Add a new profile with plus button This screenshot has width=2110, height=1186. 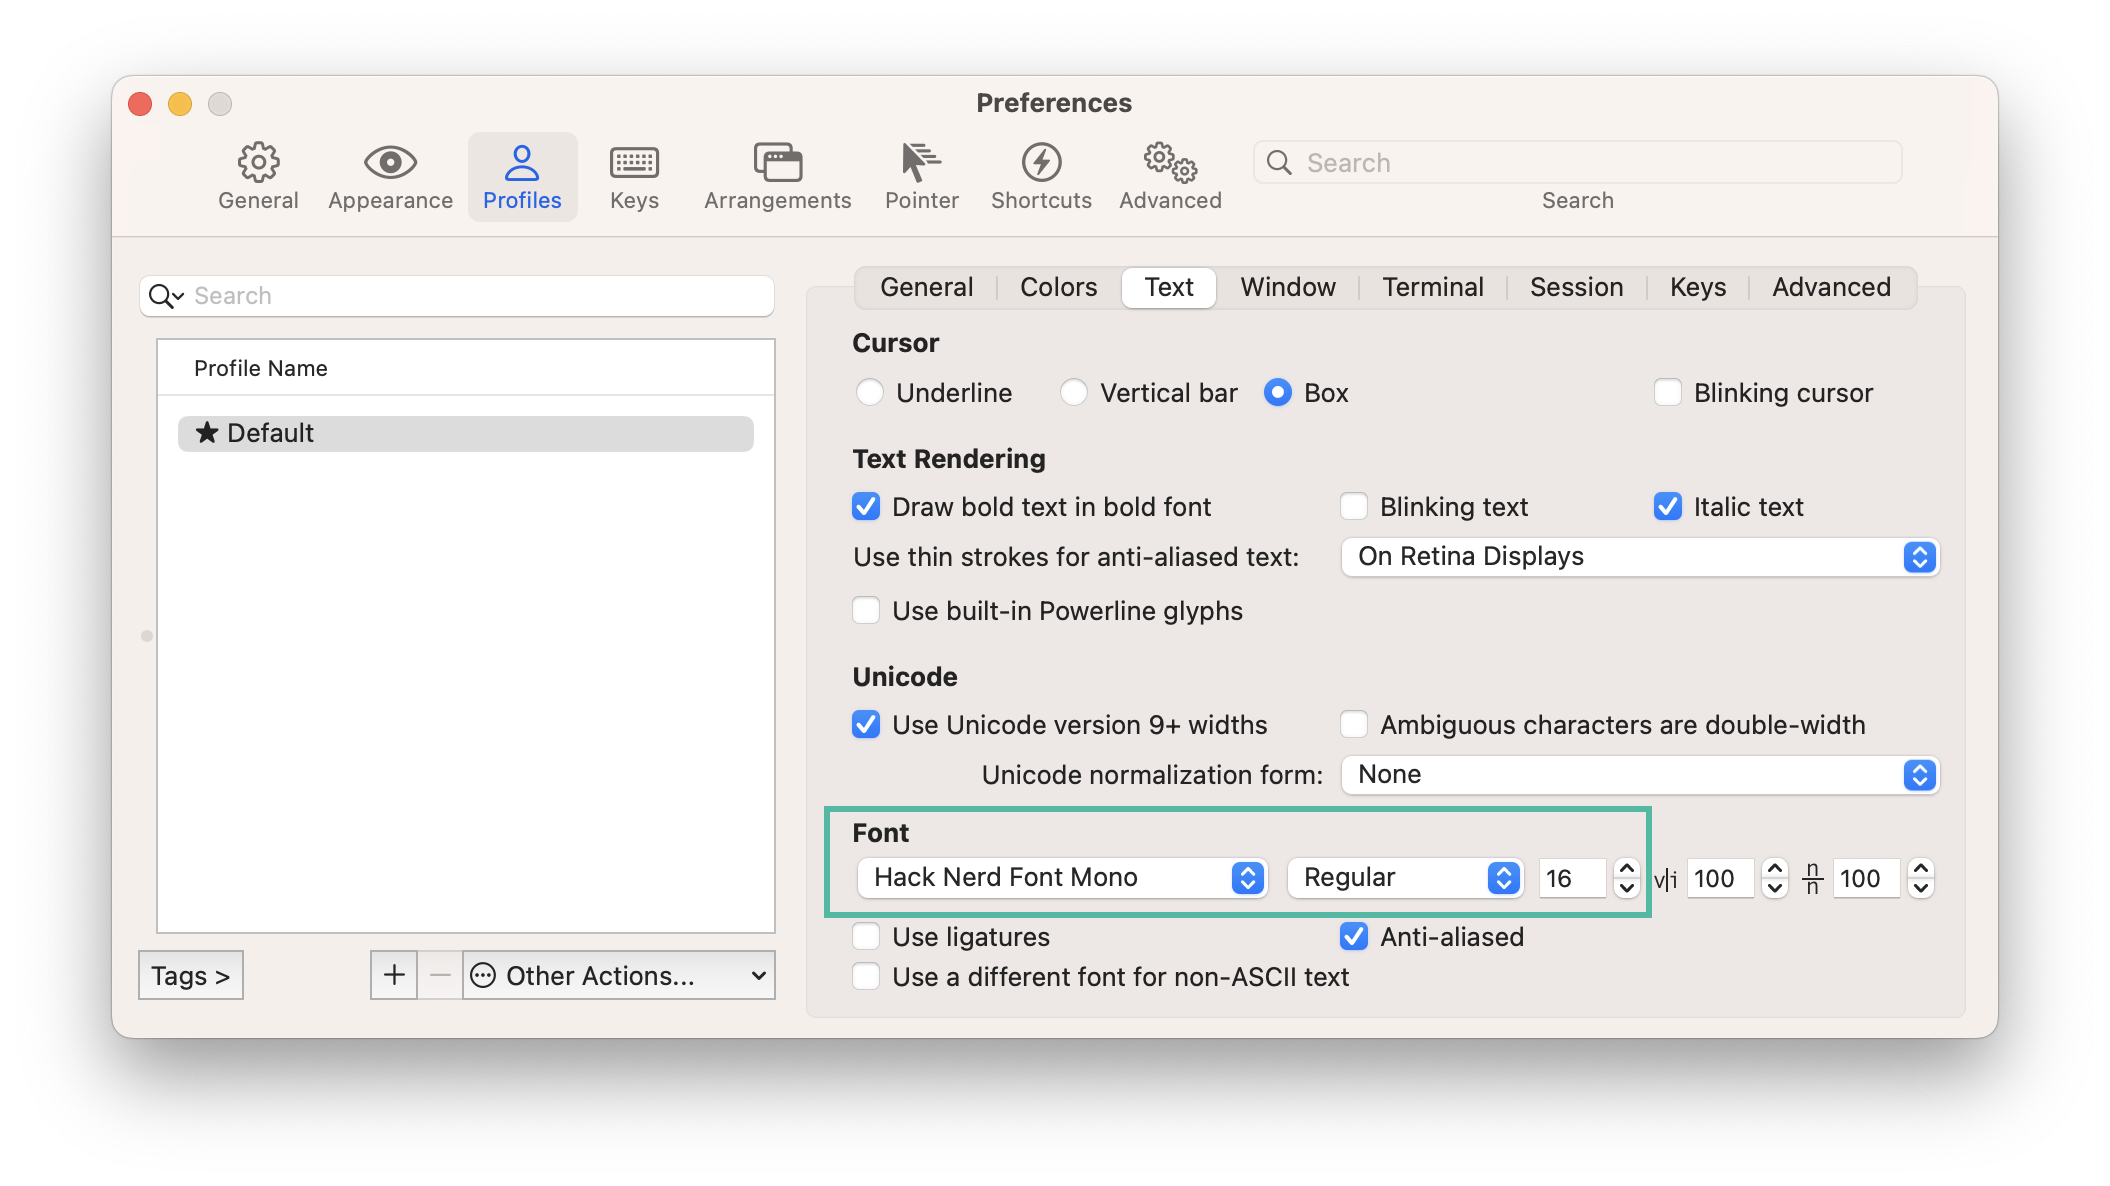pos(394,975)
